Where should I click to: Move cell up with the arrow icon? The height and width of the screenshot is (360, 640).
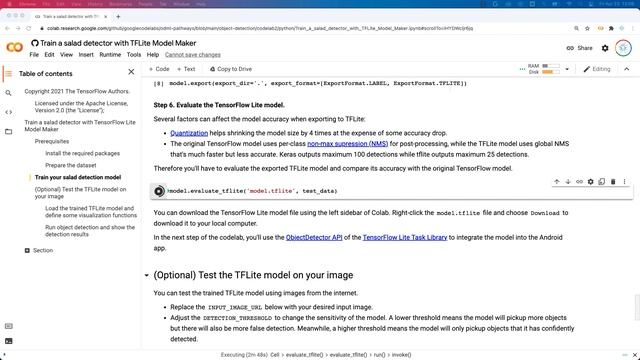pyautogui.click(x=557, y=182)
